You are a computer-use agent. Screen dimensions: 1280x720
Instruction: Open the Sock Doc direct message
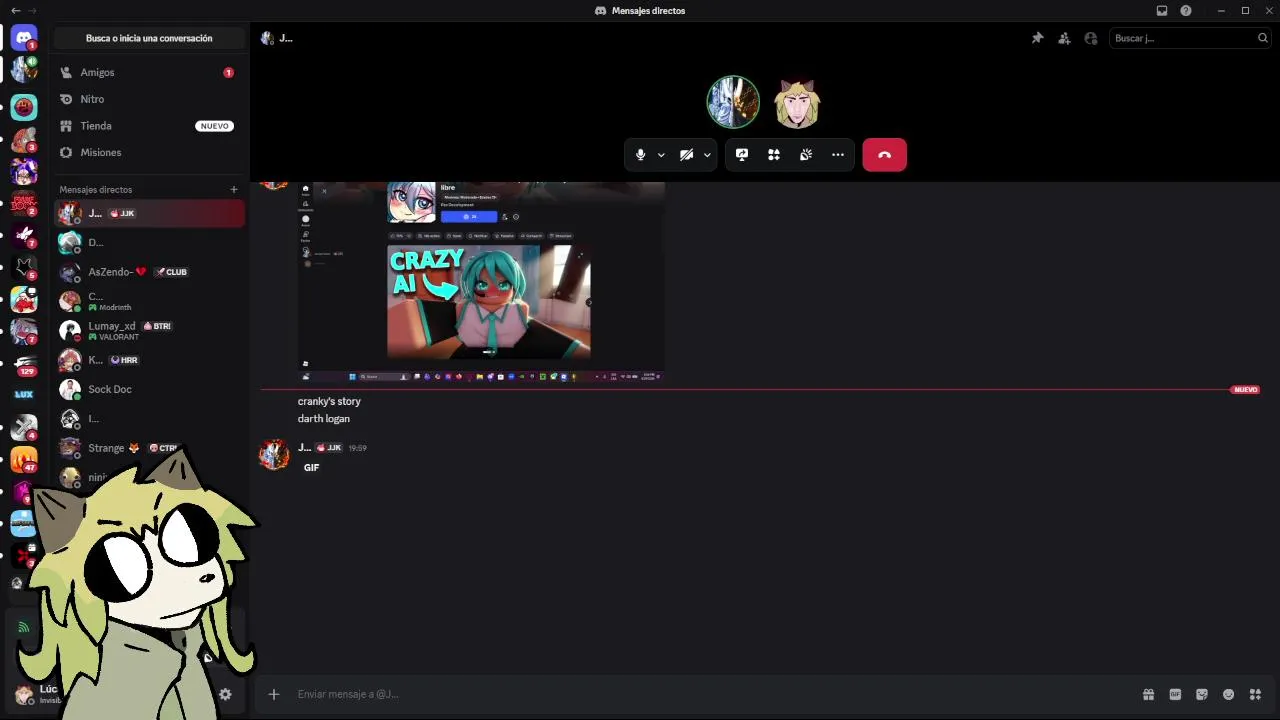point(148,389)
